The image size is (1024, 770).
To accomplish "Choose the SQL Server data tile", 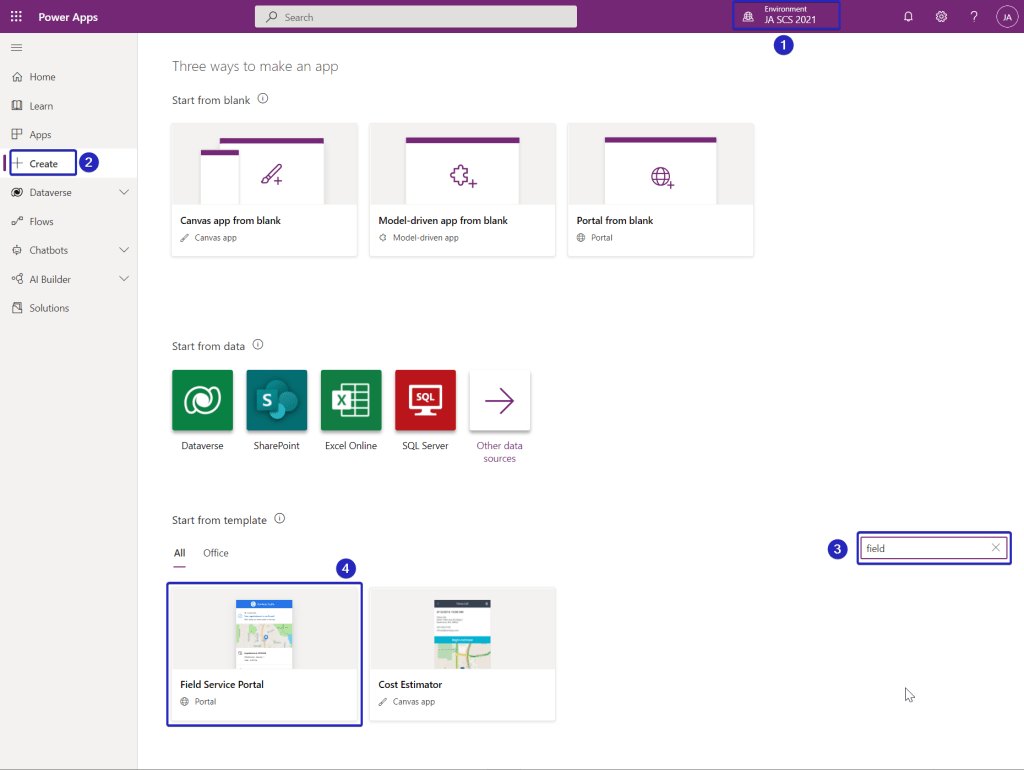I will (425, 400).
